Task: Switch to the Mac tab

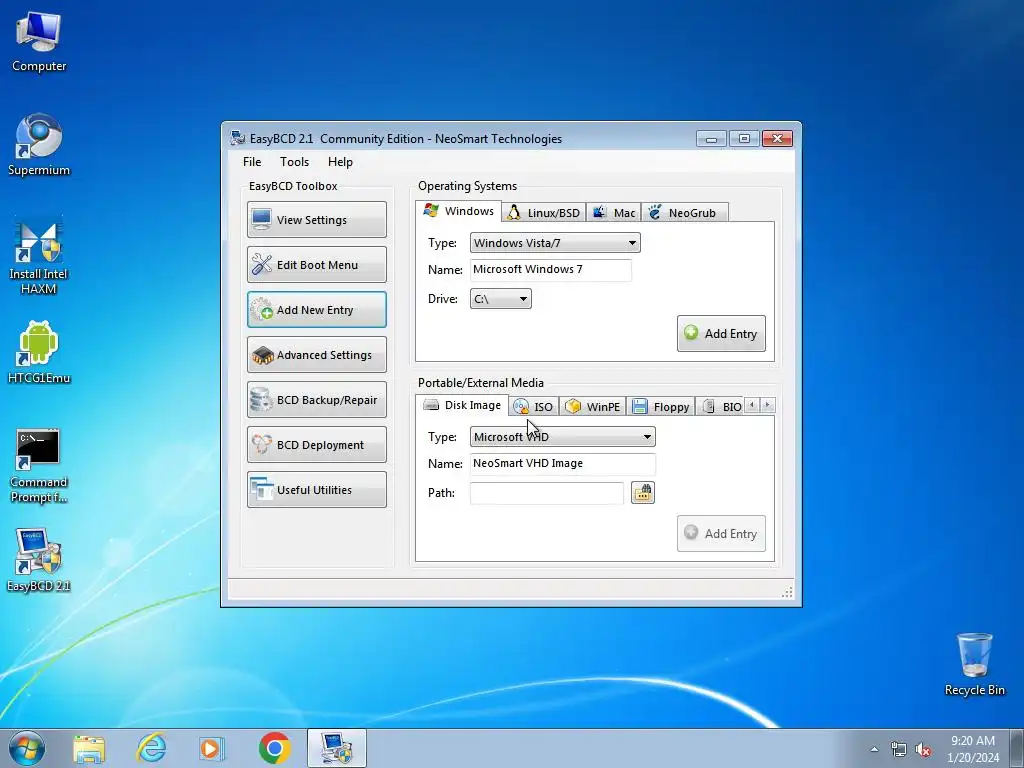Action: [614, 213]
